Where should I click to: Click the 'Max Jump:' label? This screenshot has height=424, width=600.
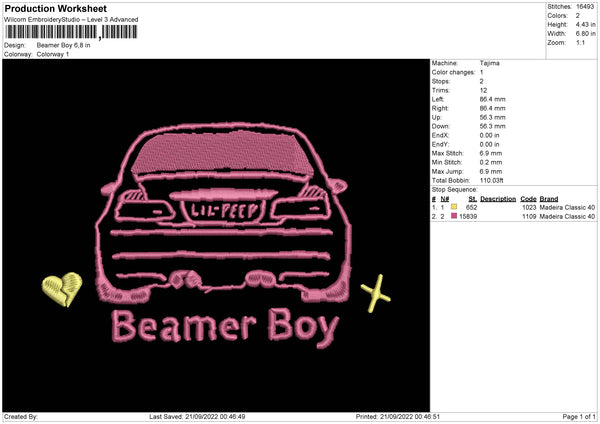(x=448, y=171)
